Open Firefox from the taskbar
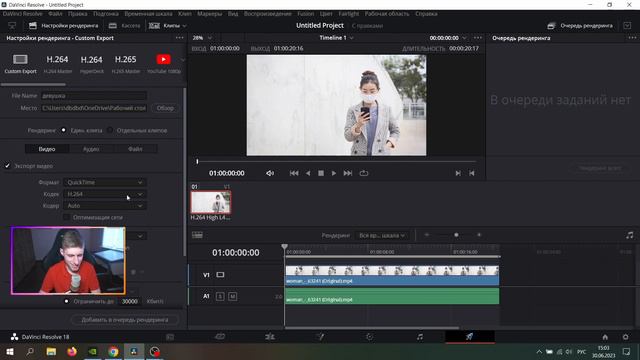The height and width of the screenshot is (360, 640). click(72, 351)
